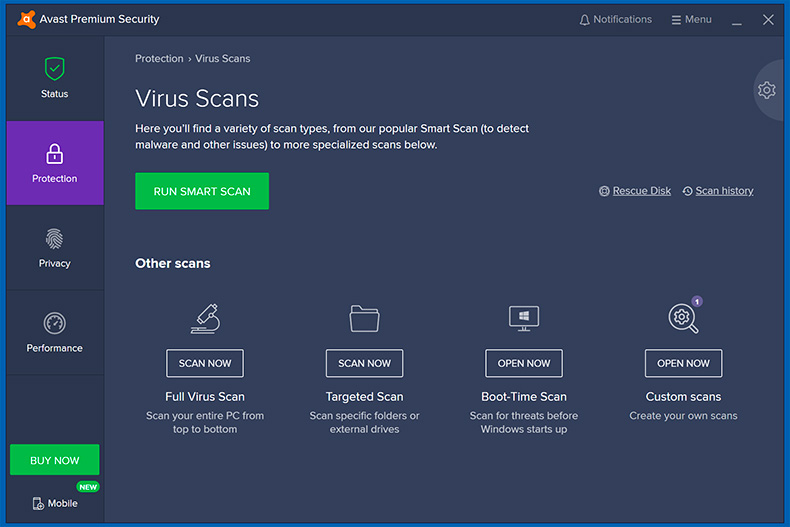Click the Custom scans title
790x527 pixels.
coord(683,397)
